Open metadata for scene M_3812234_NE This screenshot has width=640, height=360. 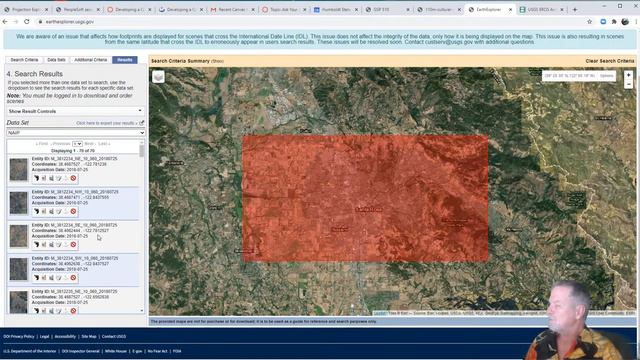click(x=58, y=178)
